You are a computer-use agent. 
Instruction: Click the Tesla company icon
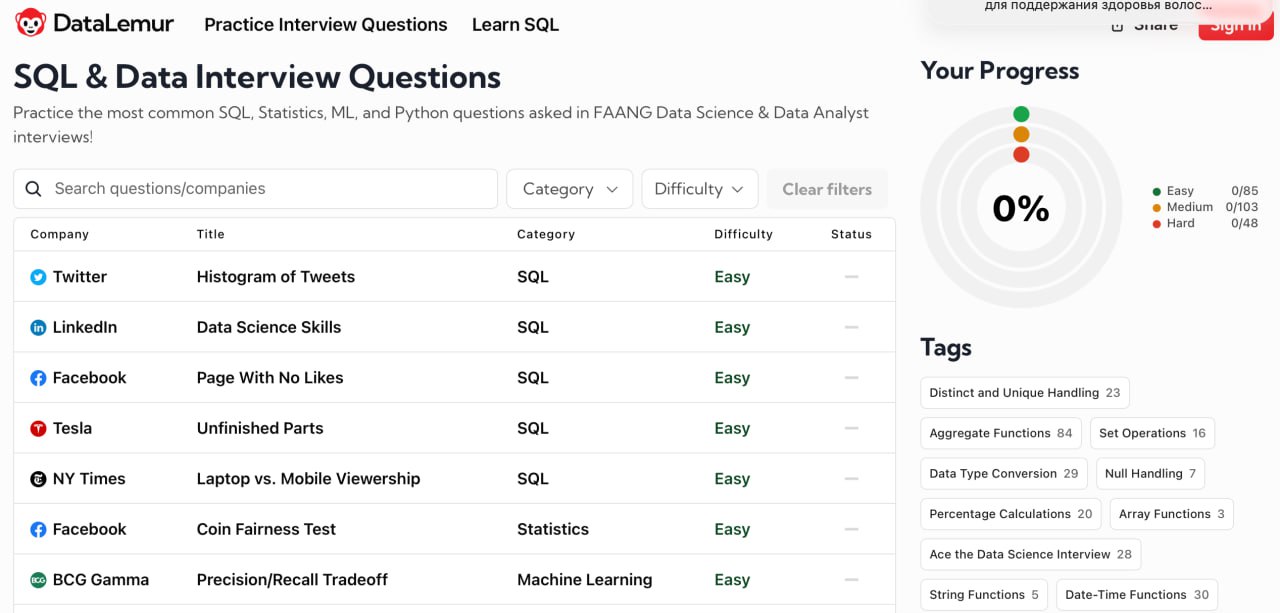(x=38, y=428)
